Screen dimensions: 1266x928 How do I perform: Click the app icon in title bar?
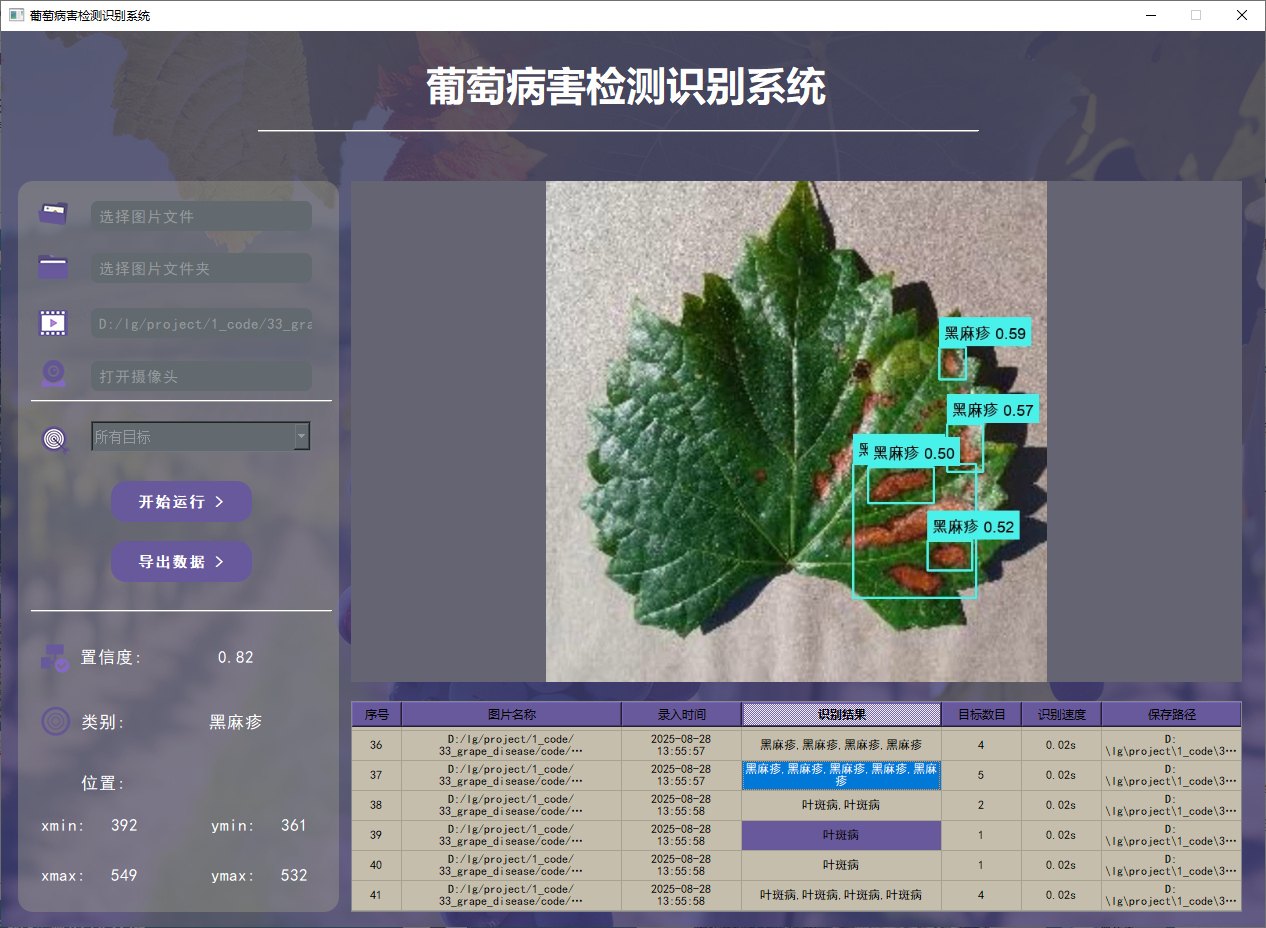(x=16, y=15)
